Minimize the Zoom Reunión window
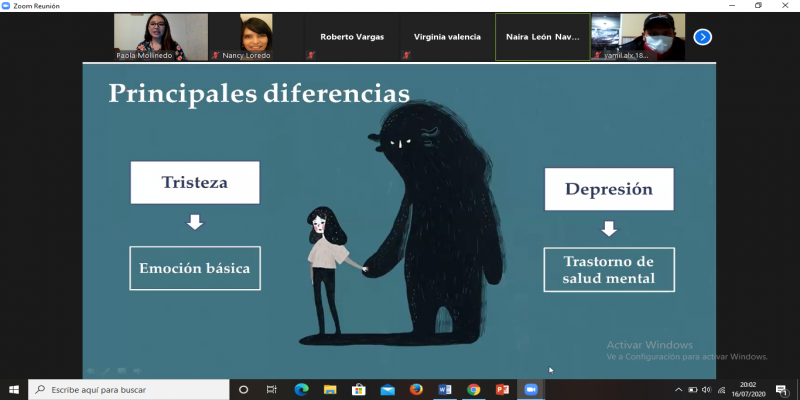800x400 pixels. point(732,6)
